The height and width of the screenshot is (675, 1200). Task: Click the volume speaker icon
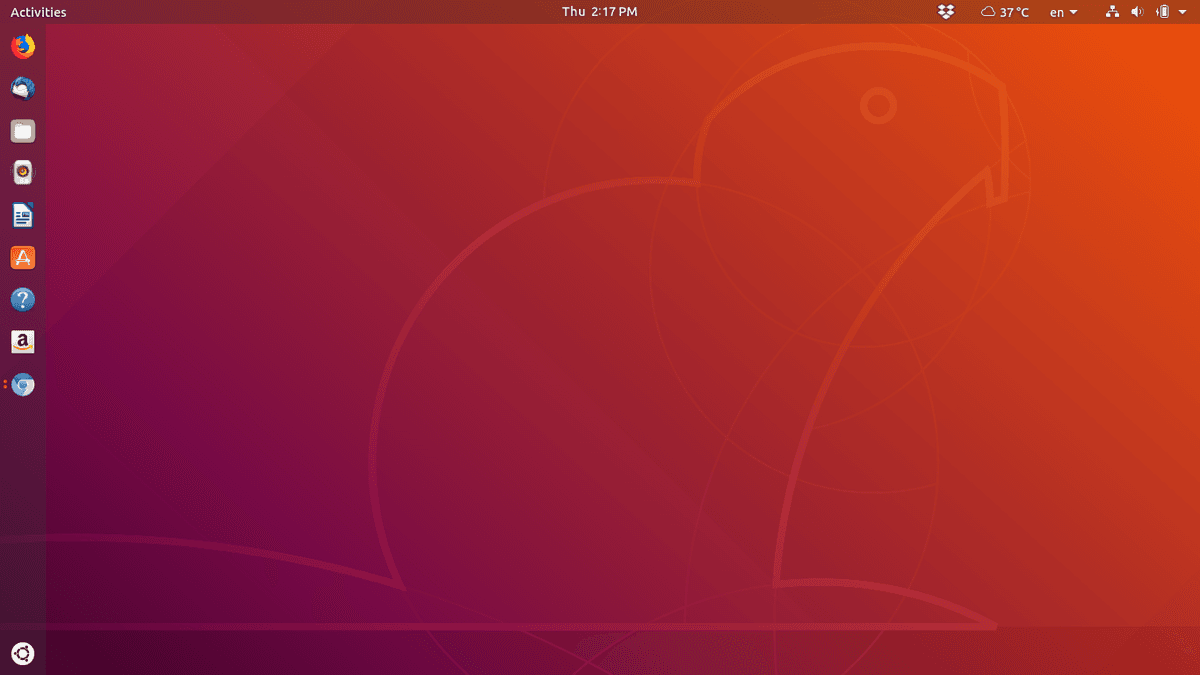tap(1137, 12)
